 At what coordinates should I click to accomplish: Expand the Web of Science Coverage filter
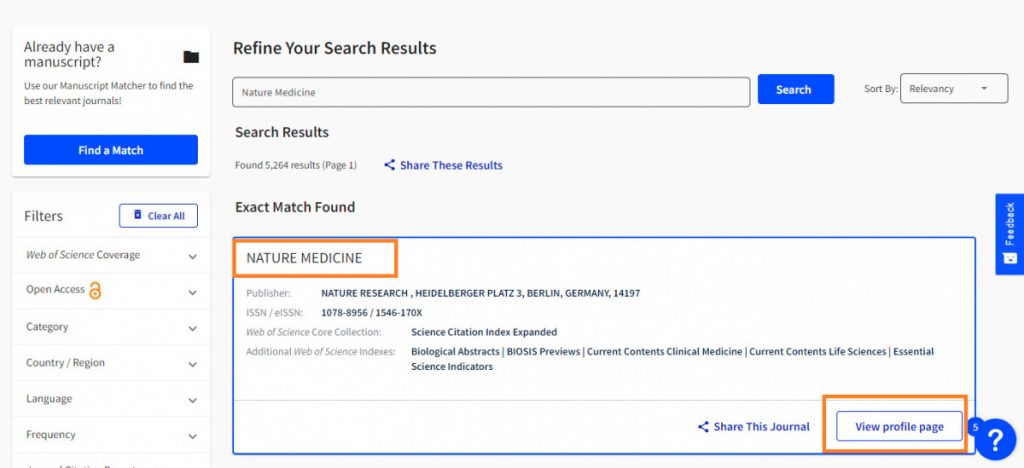[192, 256]
